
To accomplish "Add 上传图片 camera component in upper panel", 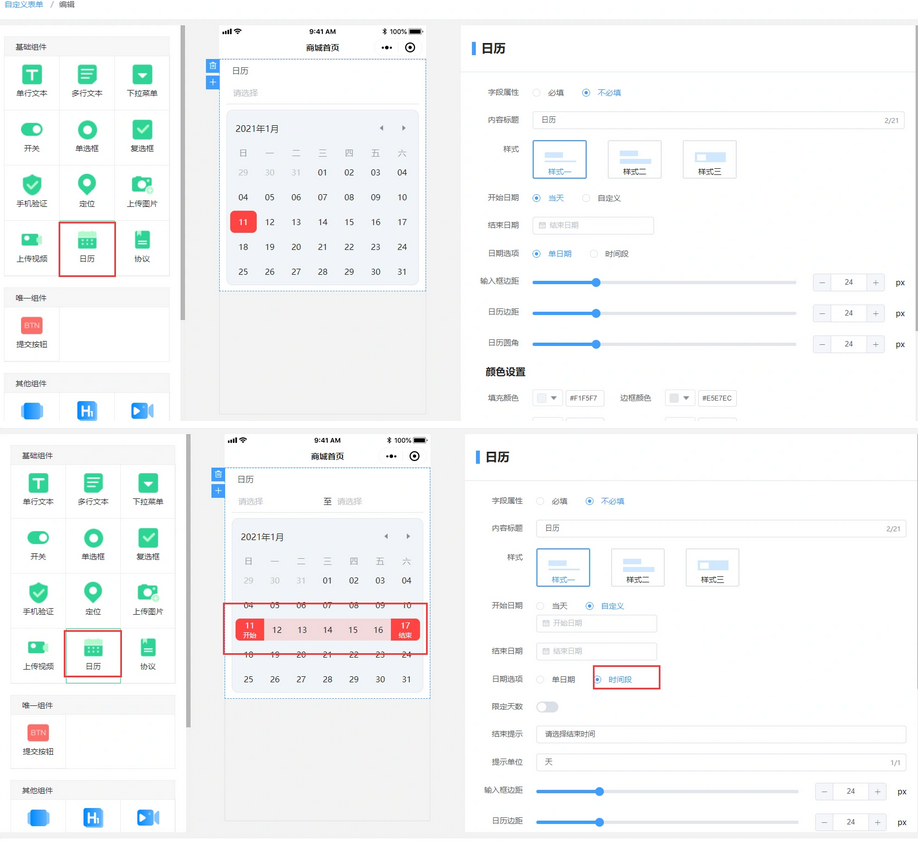I will [142, 185].
